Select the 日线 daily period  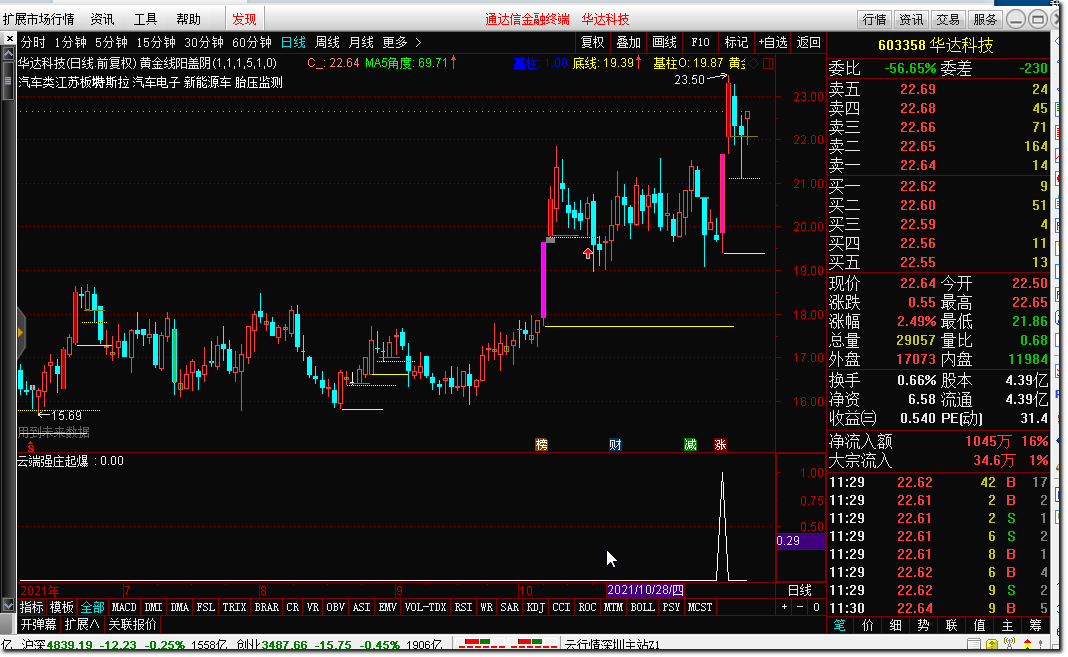point(294,42)
